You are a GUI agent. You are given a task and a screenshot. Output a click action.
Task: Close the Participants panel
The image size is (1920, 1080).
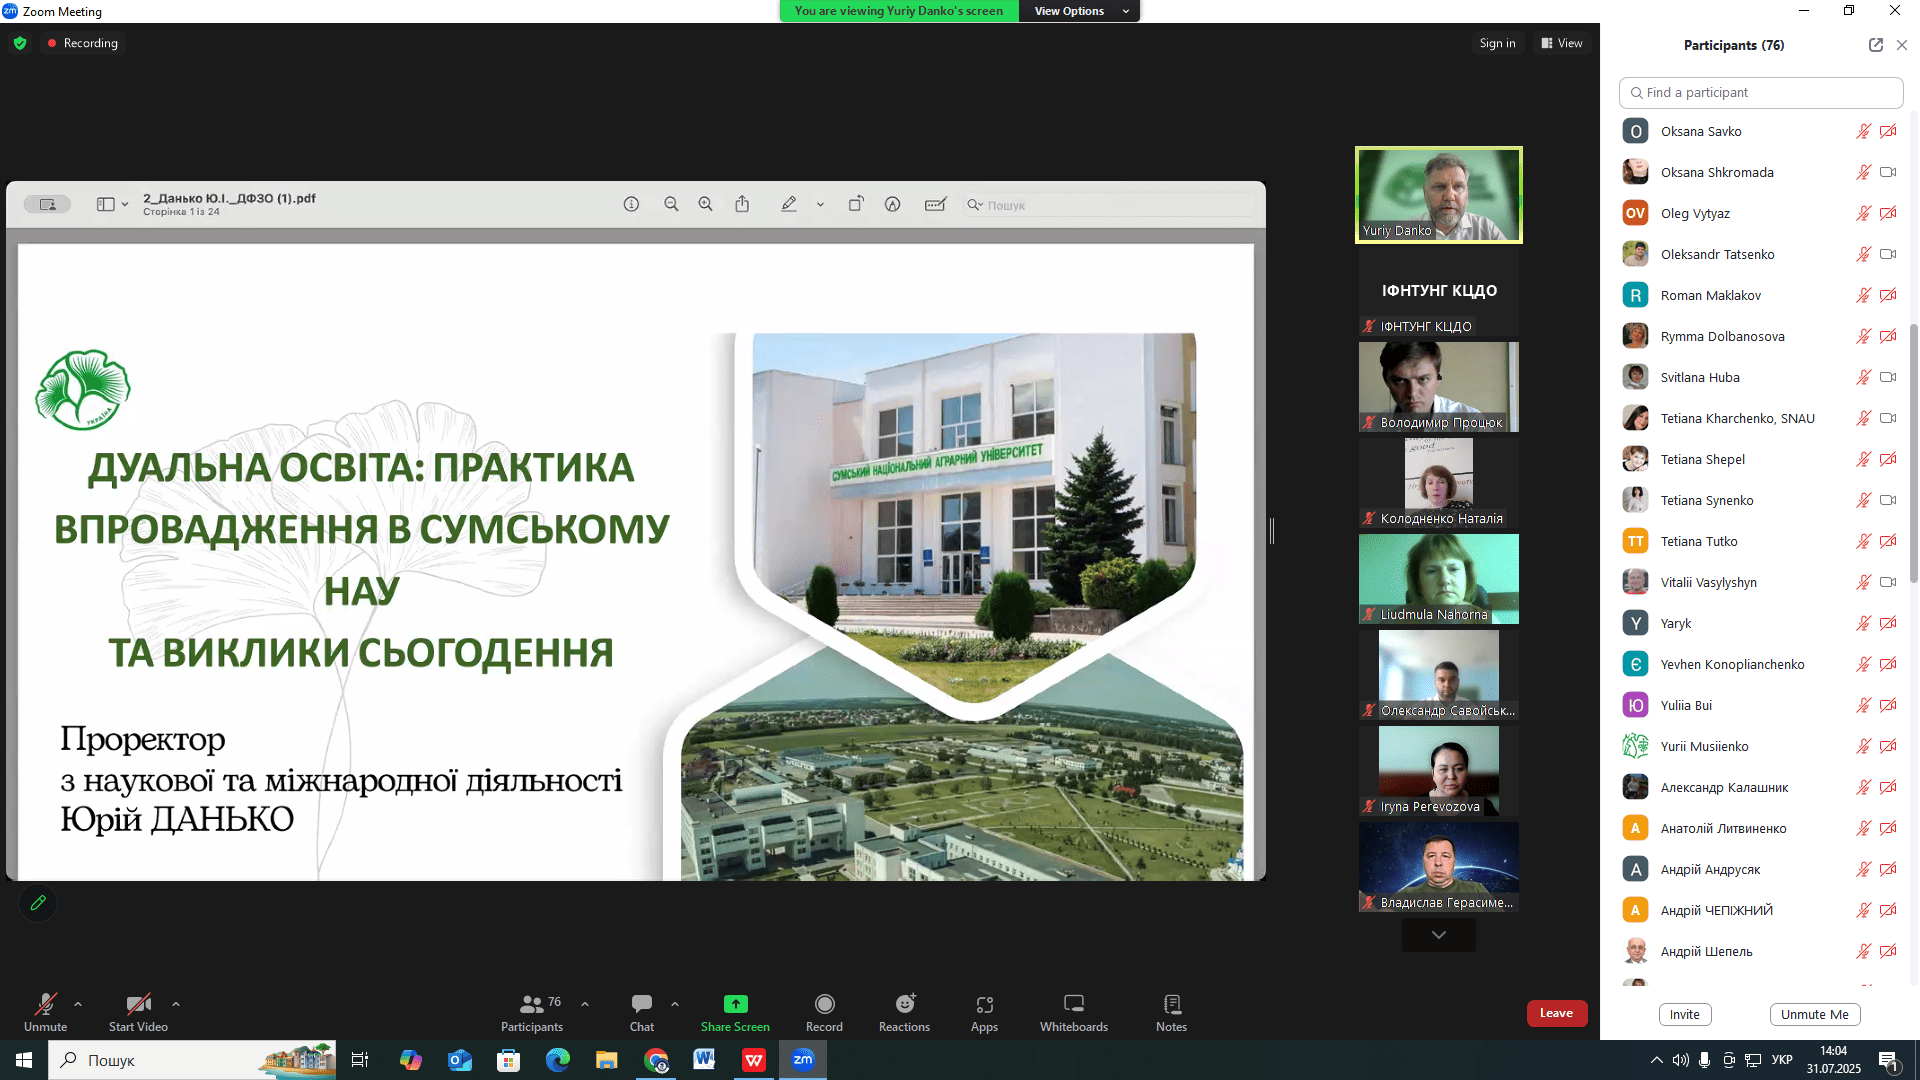click(x=1902, y=45)
